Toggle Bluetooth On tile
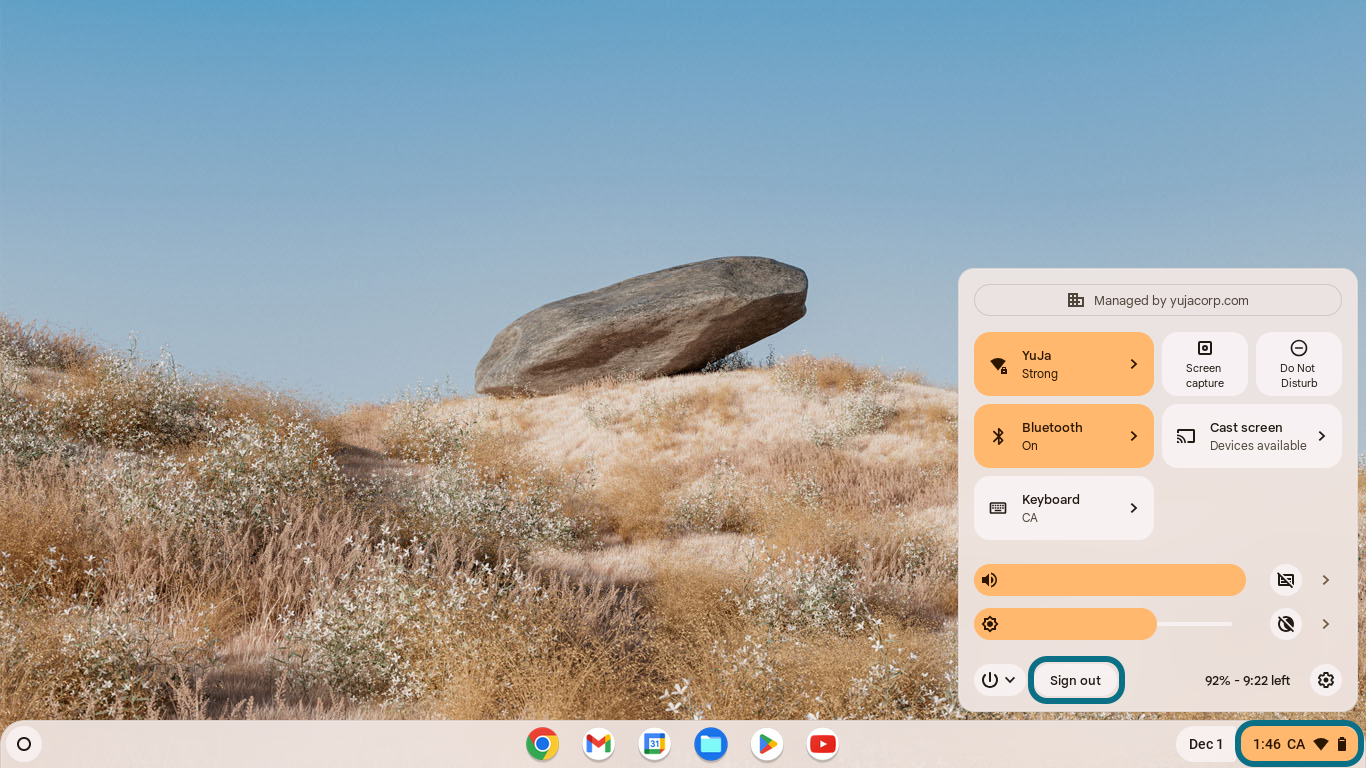 point(1064,436)
